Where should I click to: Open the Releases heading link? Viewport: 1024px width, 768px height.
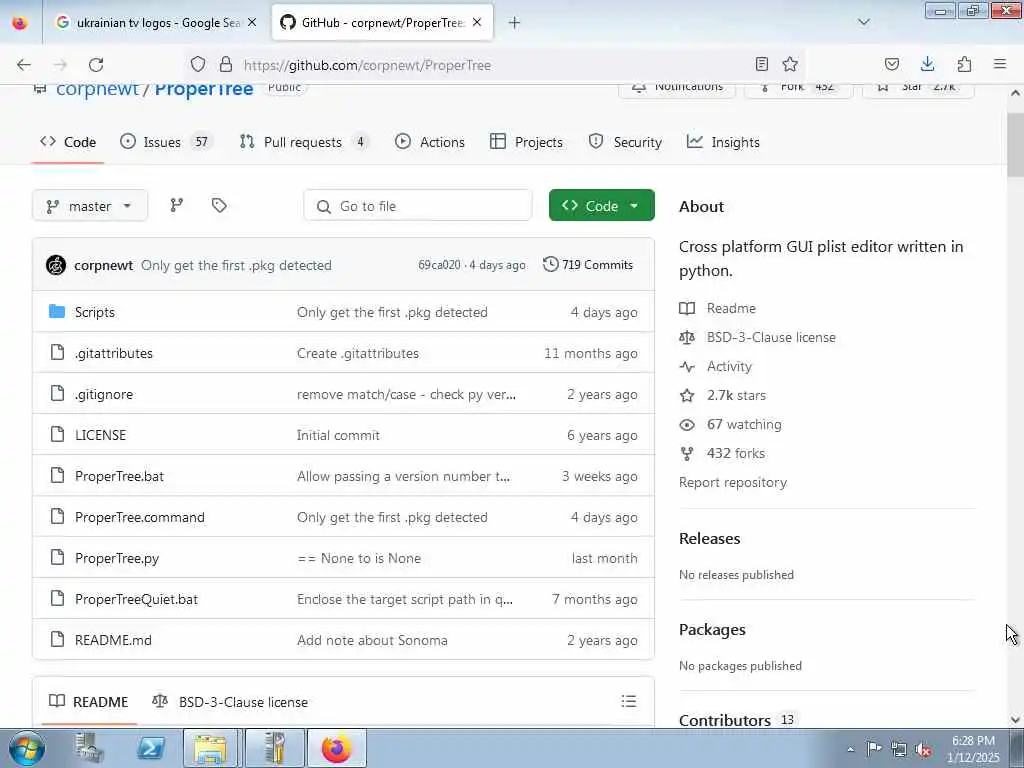tap(710, 539)
